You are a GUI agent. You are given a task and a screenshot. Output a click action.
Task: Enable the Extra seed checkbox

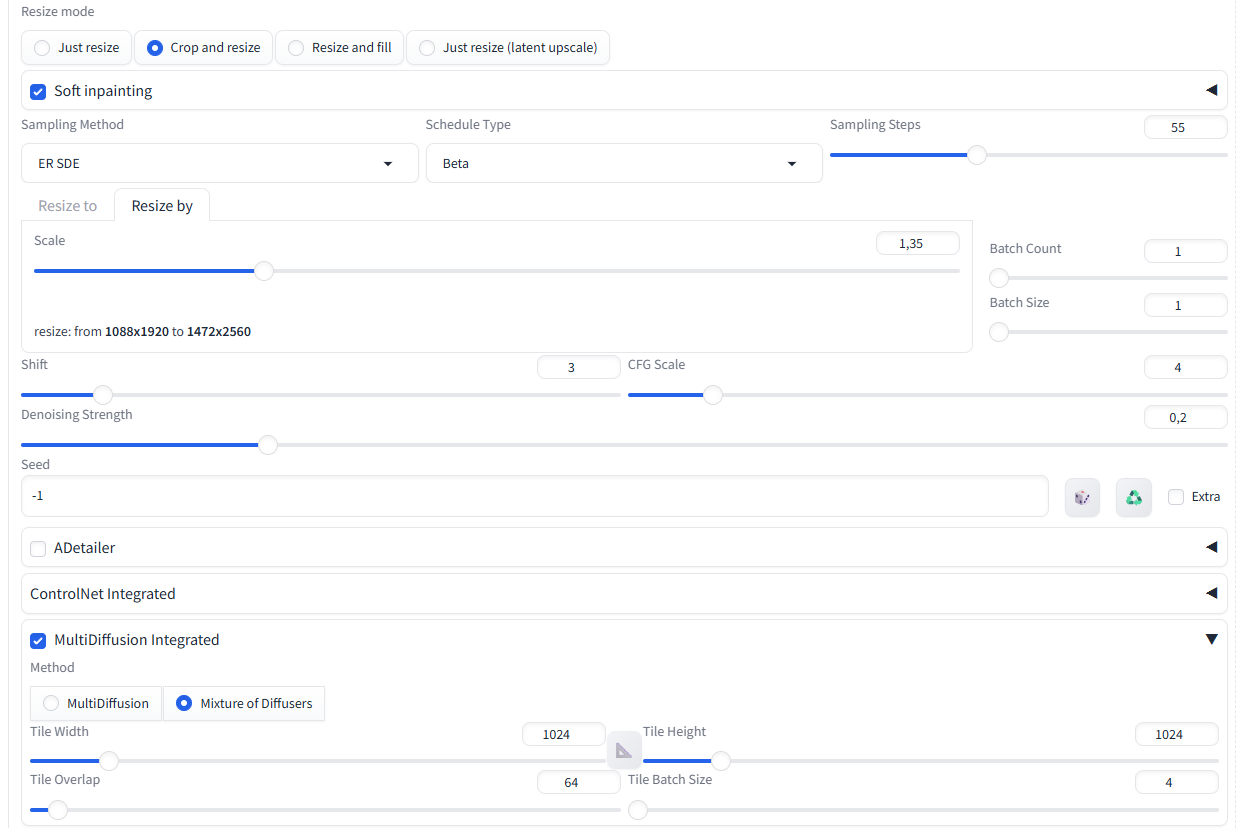[1176, 497]
